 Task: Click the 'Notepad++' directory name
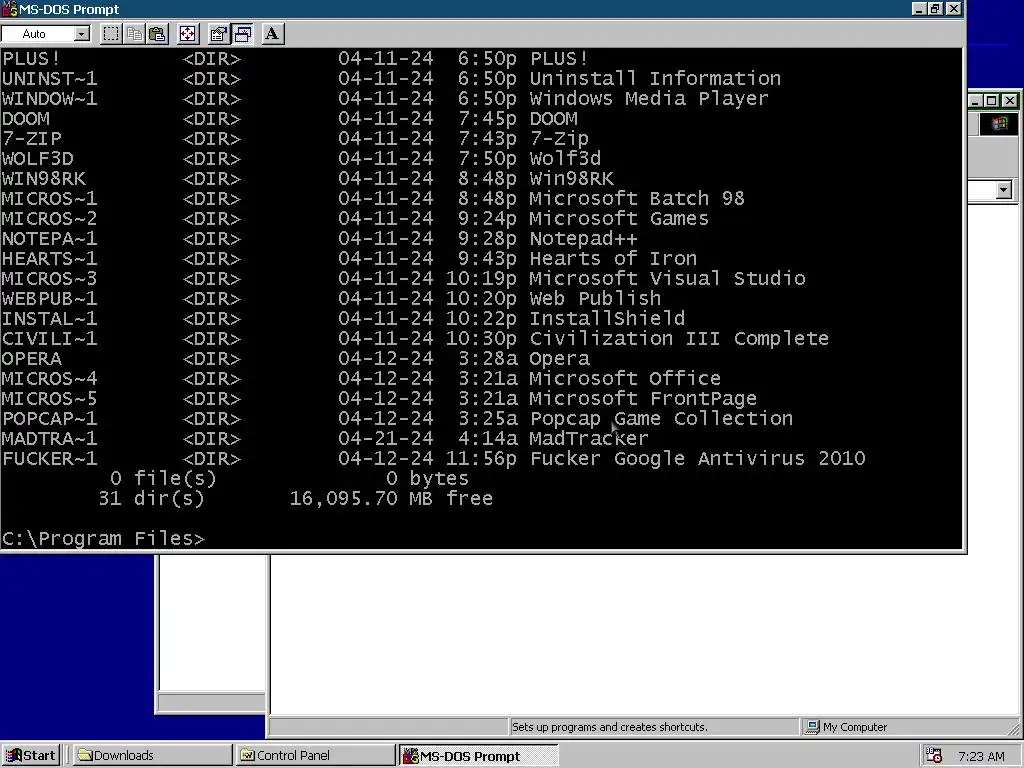[583, 238]
